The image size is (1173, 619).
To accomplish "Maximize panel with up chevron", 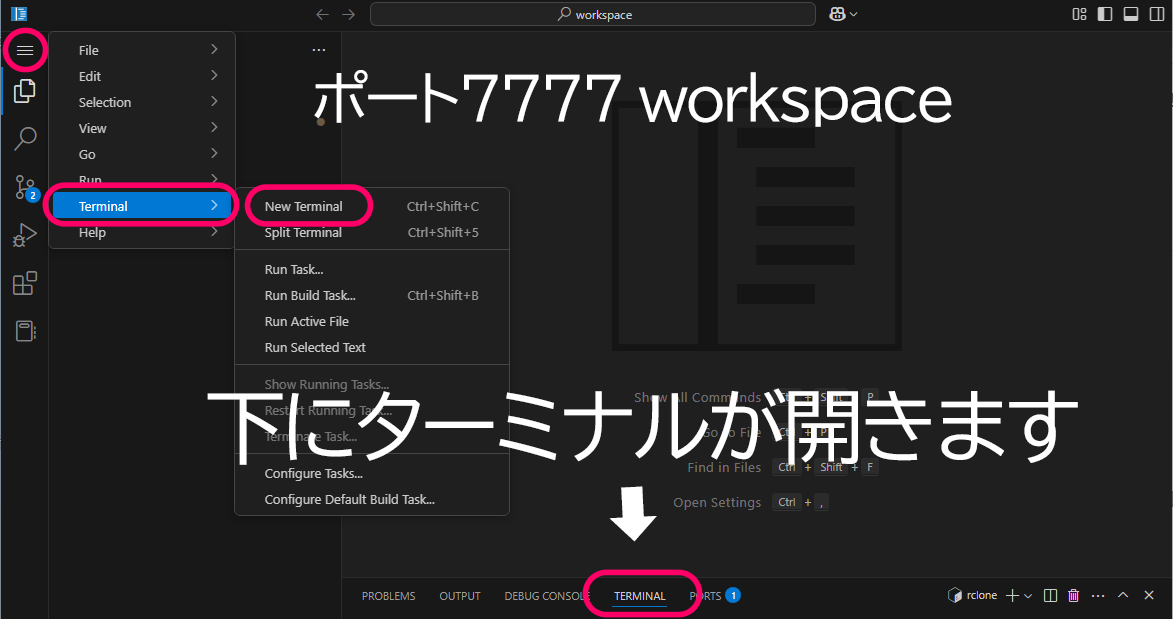I will click(1123, 595).
